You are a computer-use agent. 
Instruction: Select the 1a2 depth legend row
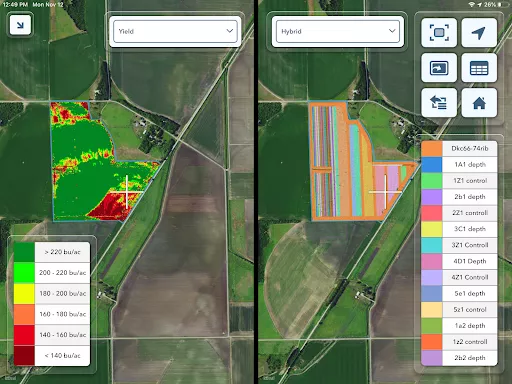tap(459, 326)
